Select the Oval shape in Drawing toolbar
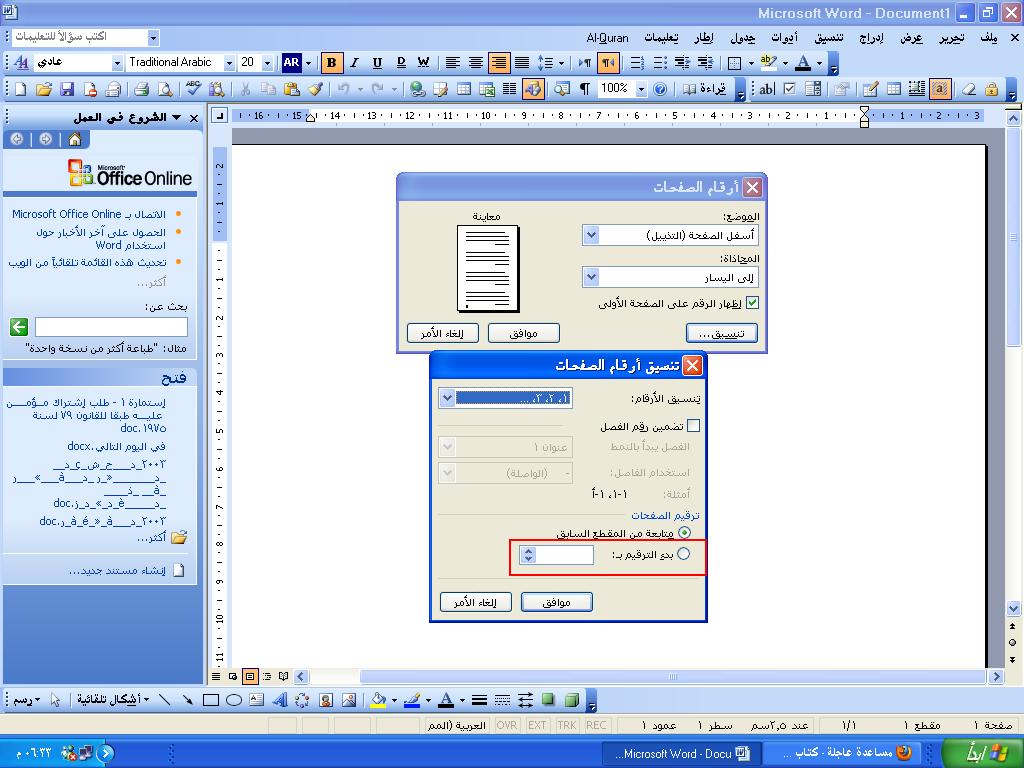Viewport: 1024px width, 768px height. pyautogui.click(x=234, y=700)
